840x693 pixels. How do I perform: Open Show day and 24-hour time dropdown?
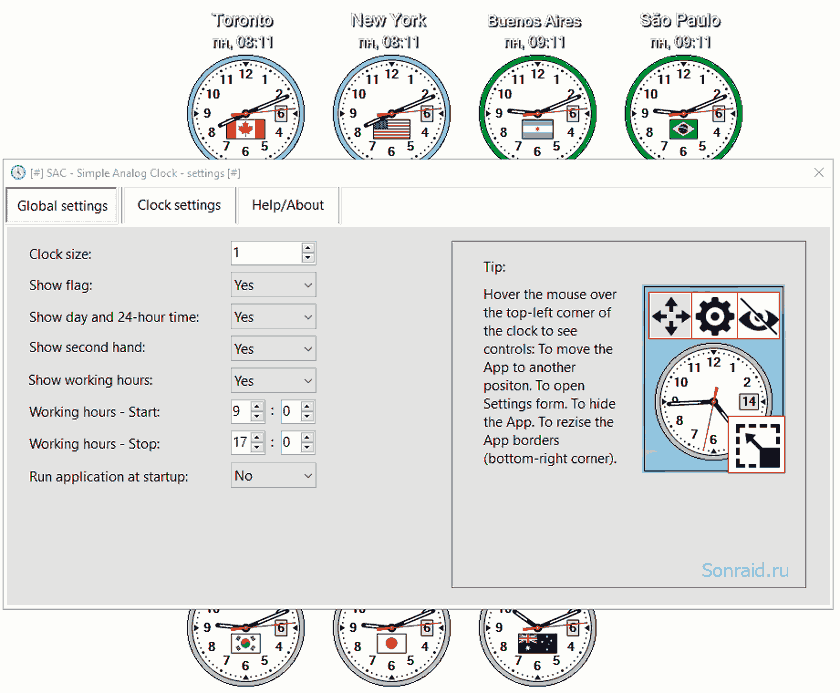pyautogui.click(x=274, y=317)
